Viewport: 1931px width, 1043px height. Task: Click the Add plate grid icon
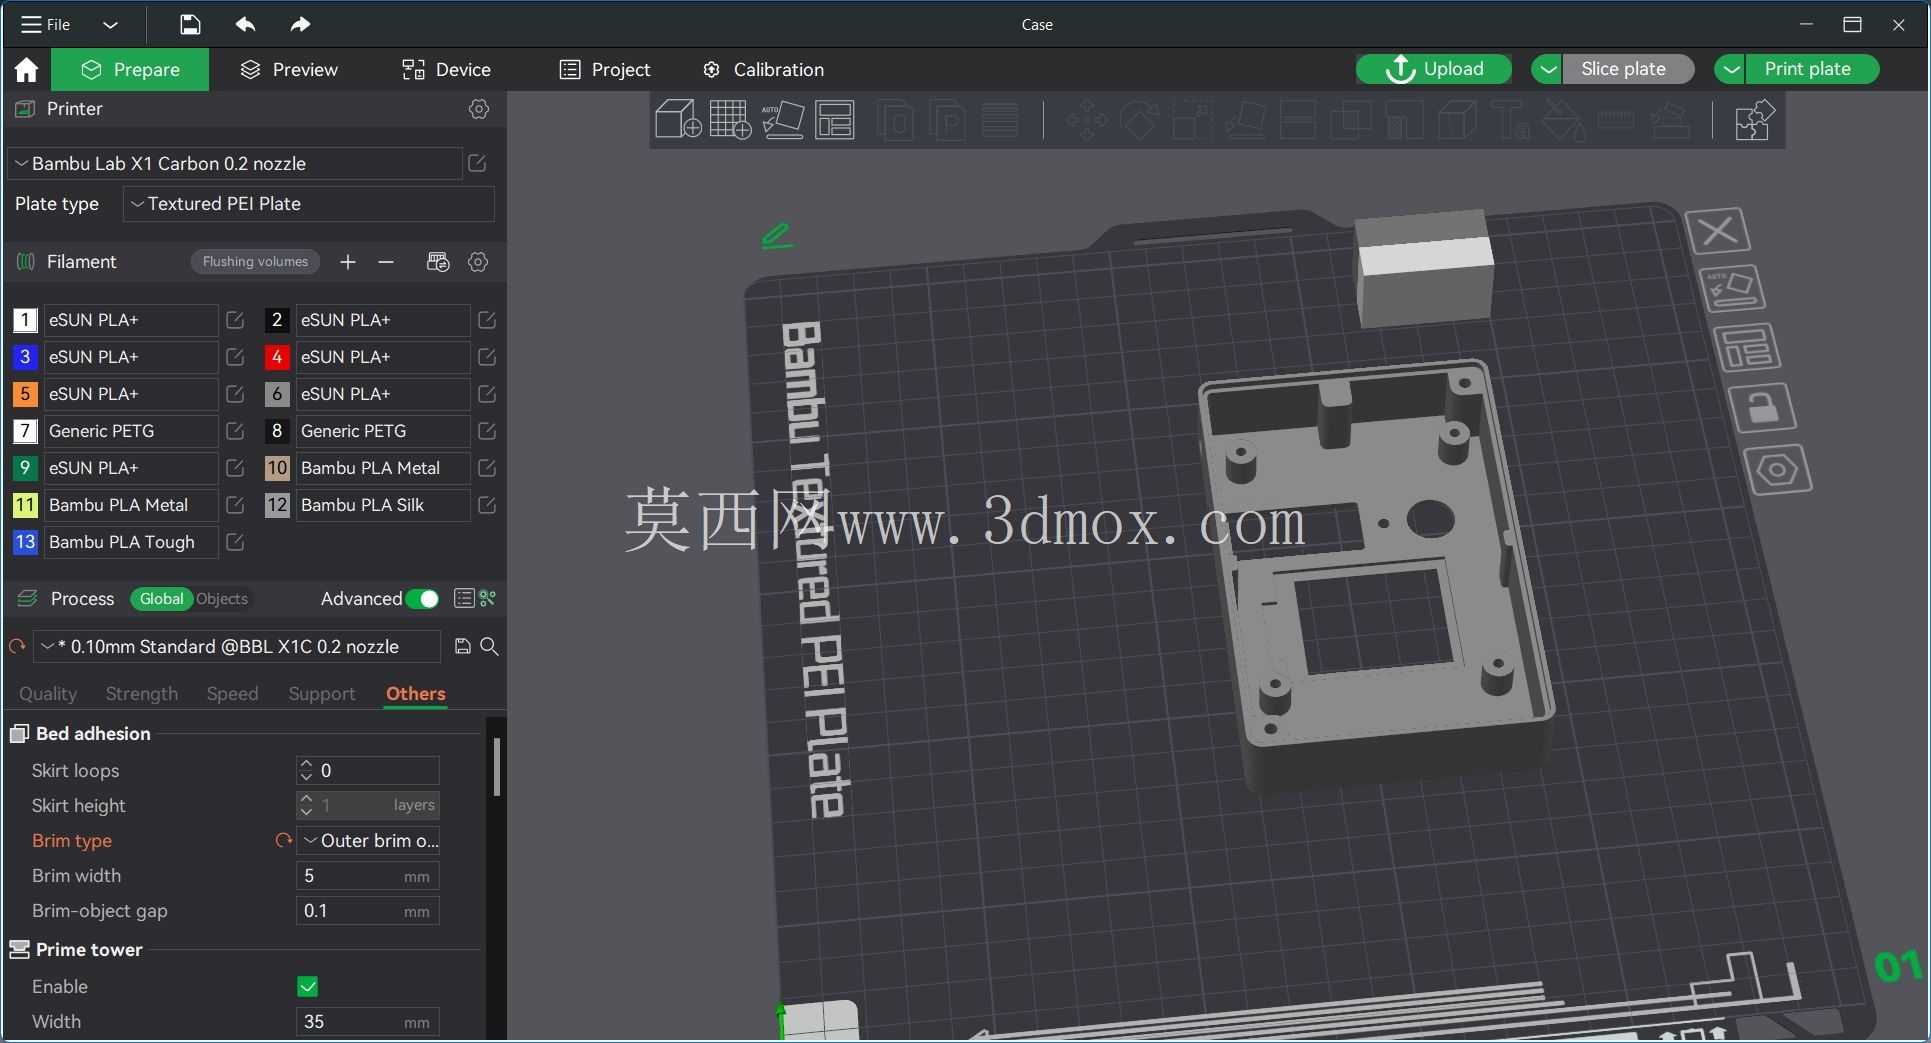[730, 119]
